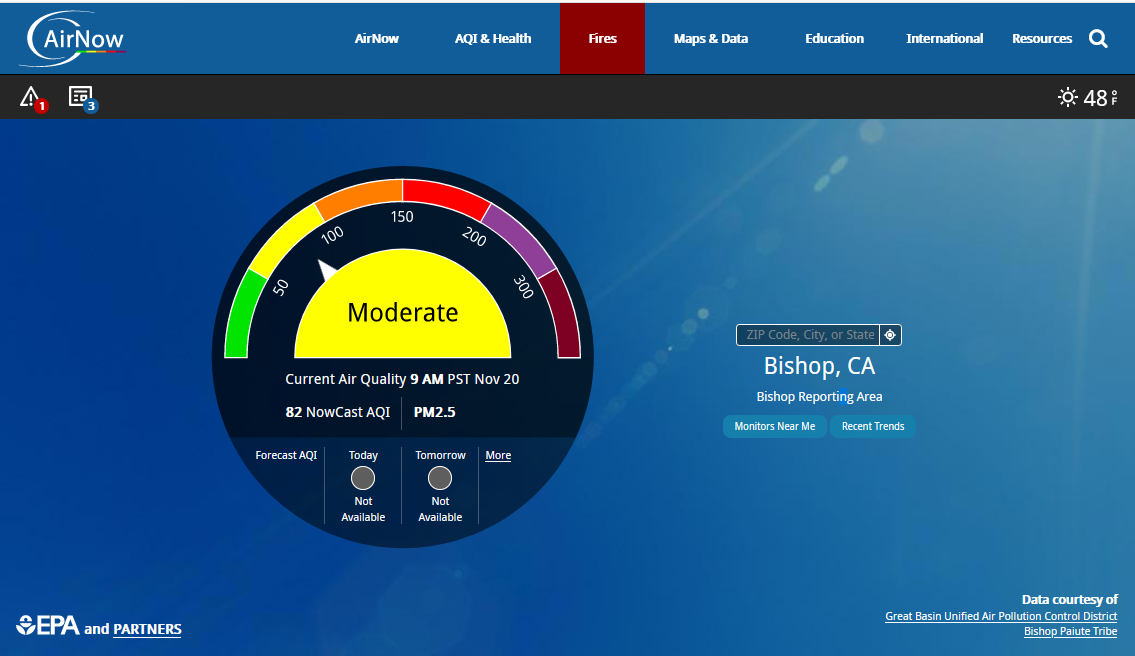Click the Monitors Near Me button

(774, 426)
